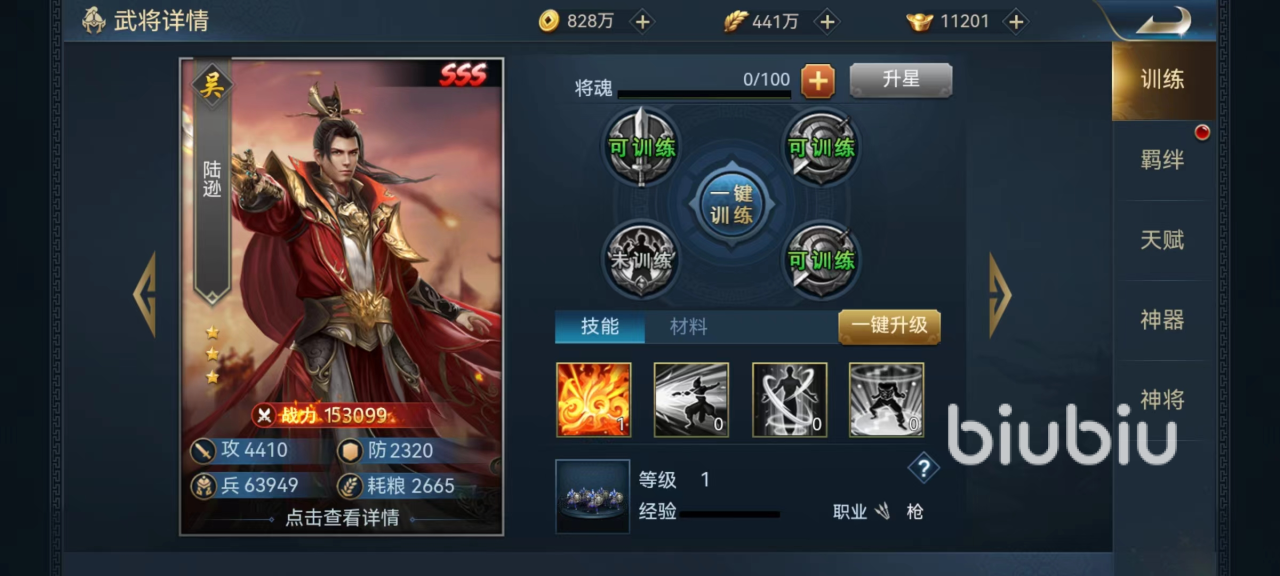Click the question mark help icon
Viewport: 1280px width, 576px height.
(x=923, y=467)
